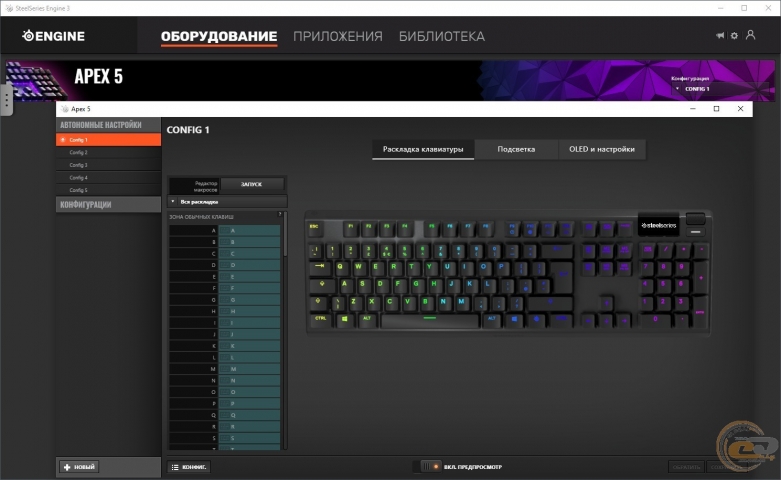The image size is (781, 480).
Task: Select the green Windows key on keyboard
Action: click(344, 320)
